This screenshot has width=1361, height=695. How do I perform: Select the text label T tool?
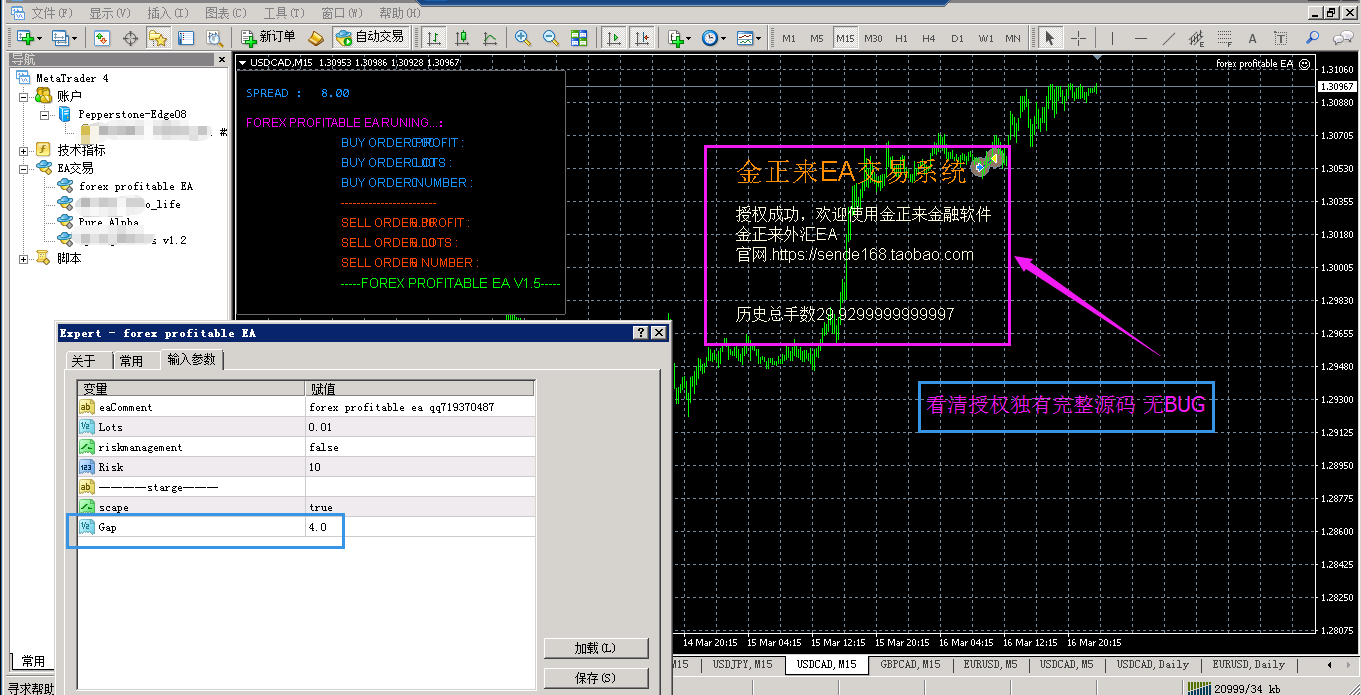pos(1279,38)
